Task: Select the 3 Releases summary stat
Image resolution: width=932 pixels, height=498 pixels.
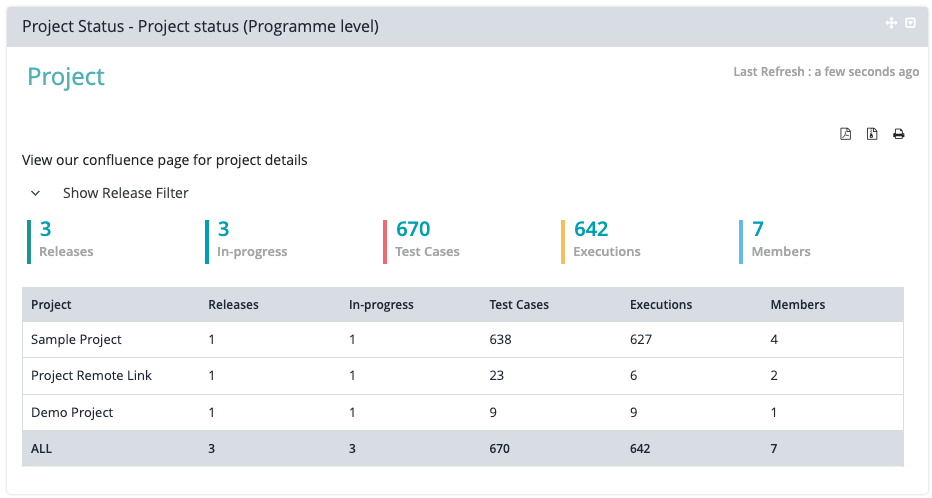Action: coord(46,230)
